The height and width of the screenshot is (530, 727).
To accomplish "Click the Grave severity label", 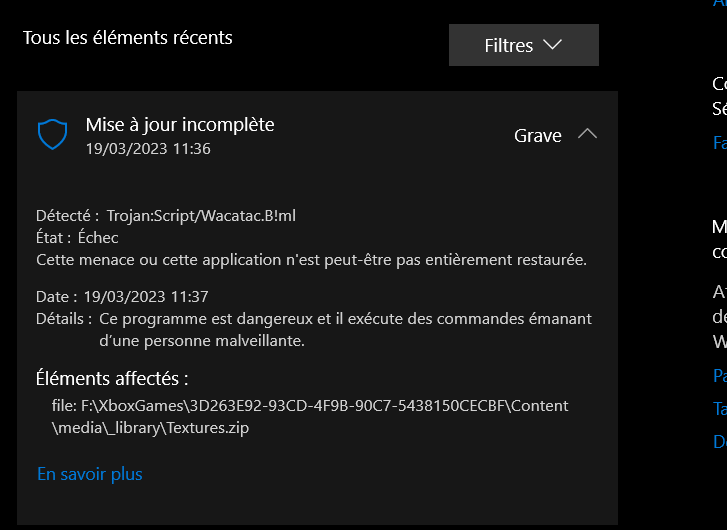I will (x=537, y=135).
